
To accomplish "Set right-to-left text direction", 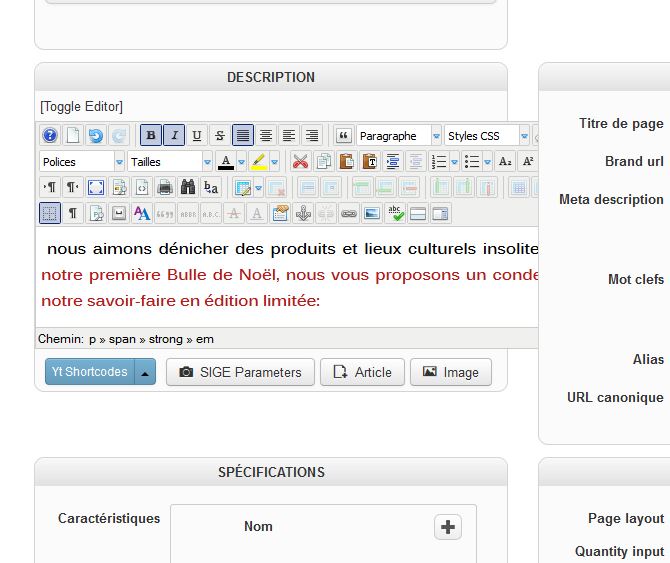I will click(x=73, y=188).
